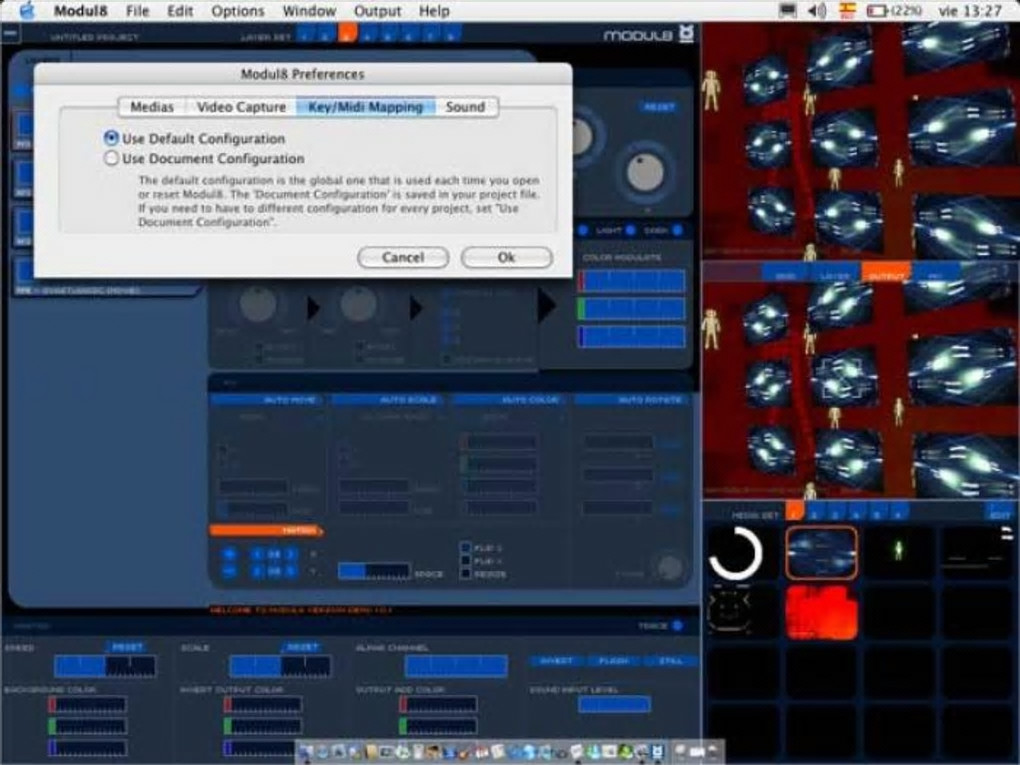This screenshot has width=1020, height=765.
Task: Click the display icon in menu bar
Action: [788, 11]
